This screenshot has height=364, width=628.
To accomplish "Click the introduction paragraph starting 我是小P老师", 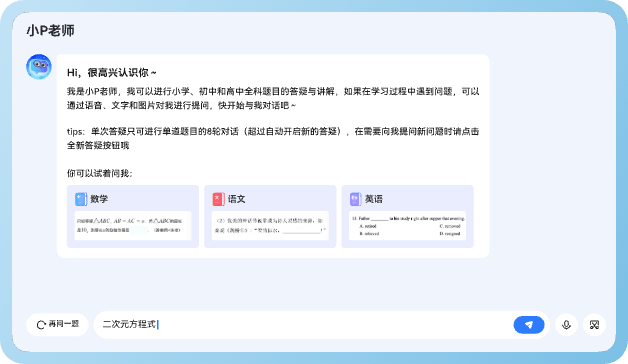I will [x=273, y=98].
